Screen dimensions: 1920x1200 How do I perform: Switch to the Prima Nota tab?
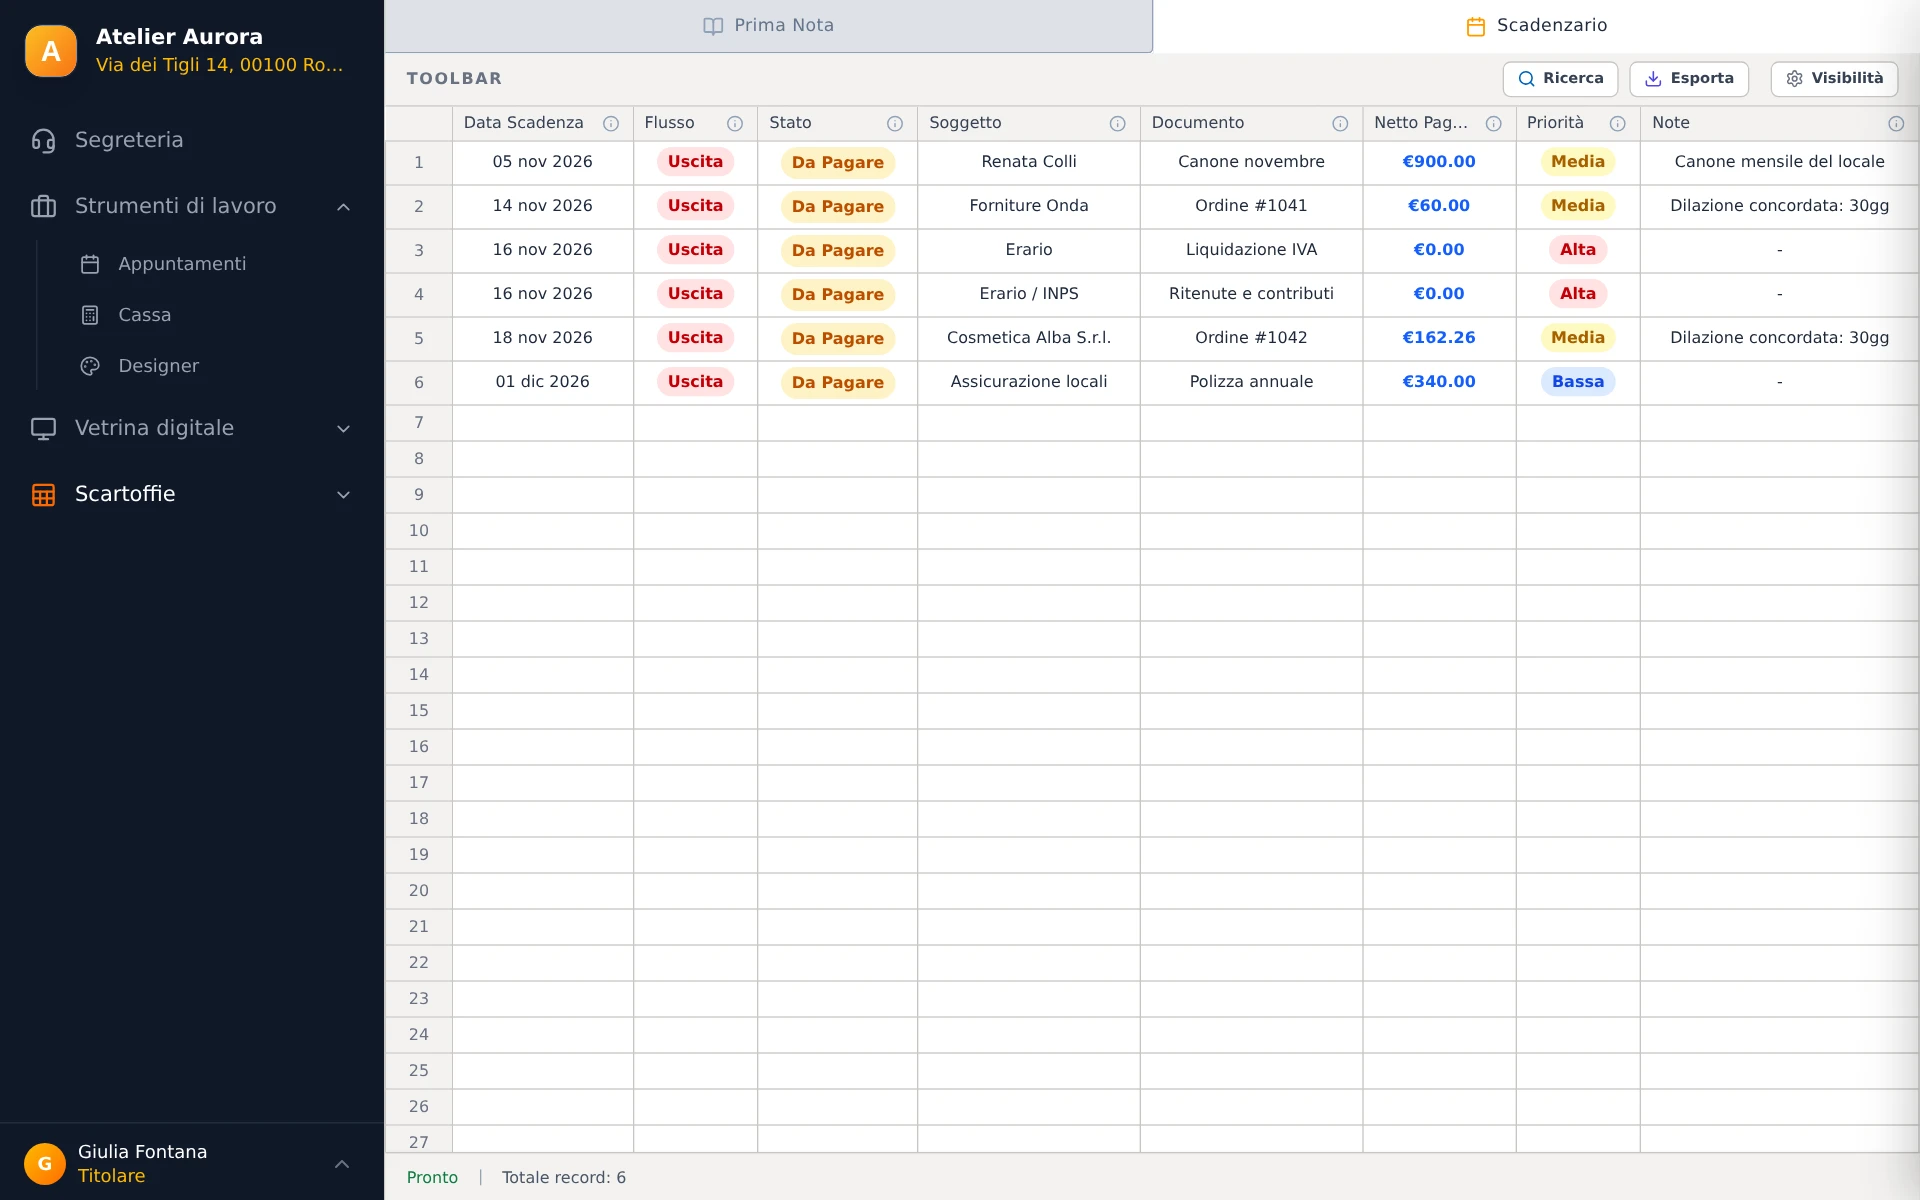[x=768, y=26]
